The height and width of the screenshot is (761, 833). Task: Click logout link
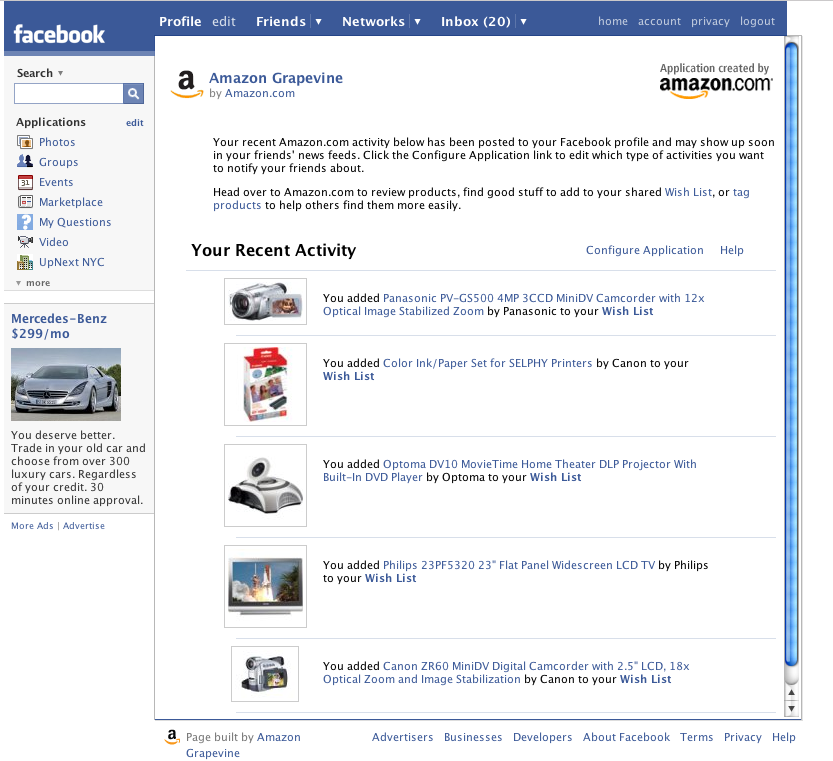757,21
